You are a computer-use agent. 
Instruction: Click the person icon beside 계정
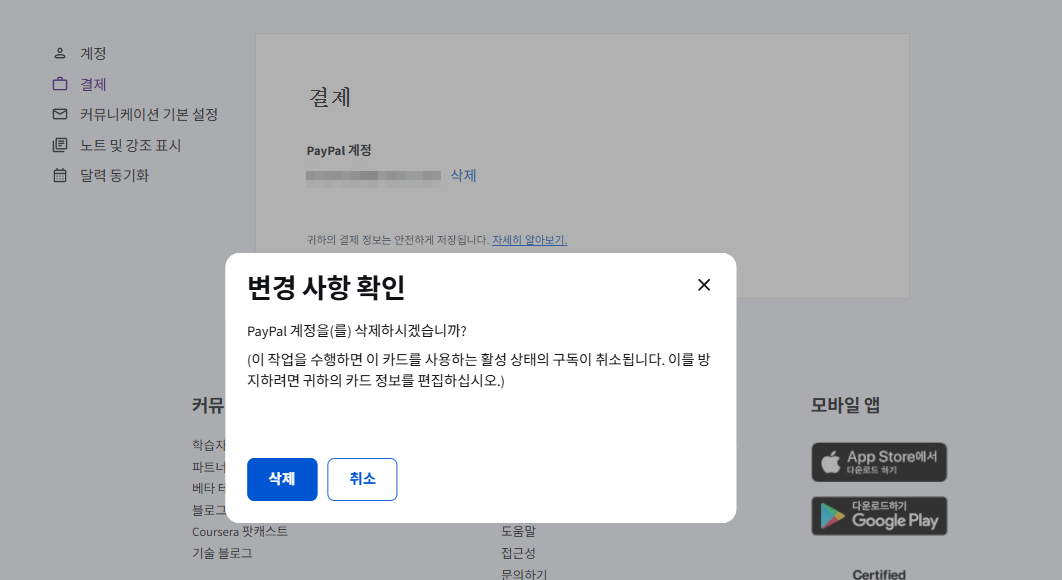click(60, 53)
